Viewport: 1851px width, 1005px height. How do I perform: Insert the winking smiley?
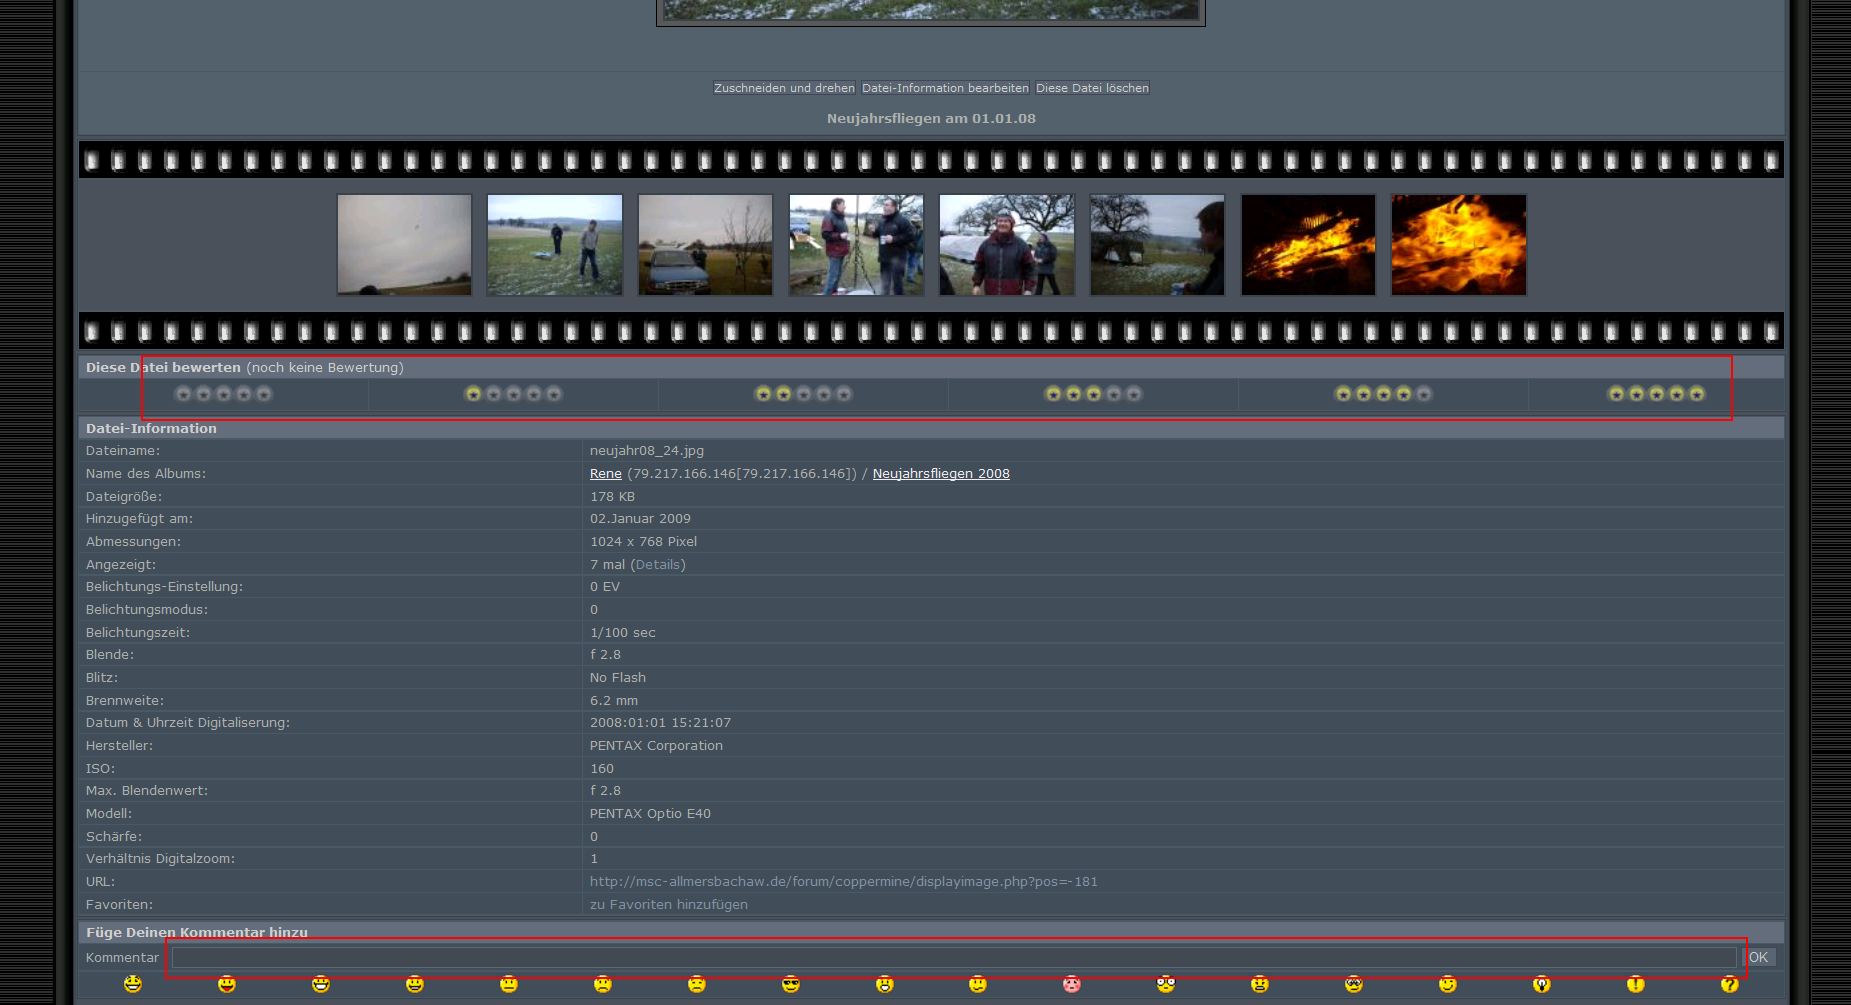[1447, 985]
